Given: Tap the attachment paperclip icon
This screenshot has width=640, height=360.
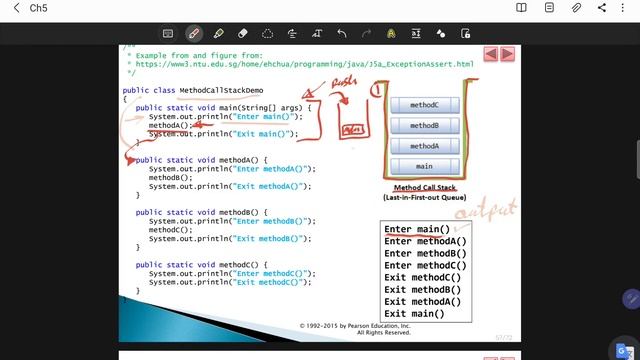Looking at the screenshot, I should [x=576, y=8].
